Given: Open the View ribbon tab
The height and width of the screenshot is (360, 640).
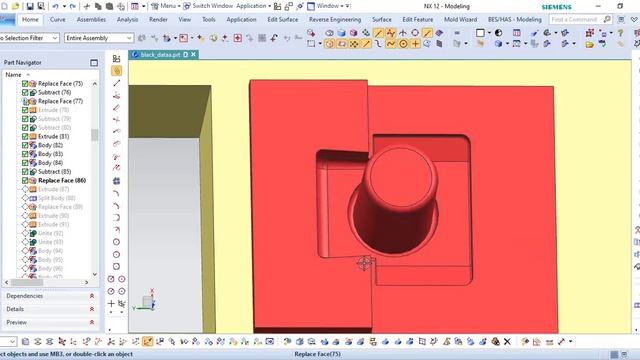Looking at the screenshot, I should click(x=184, y=19).
